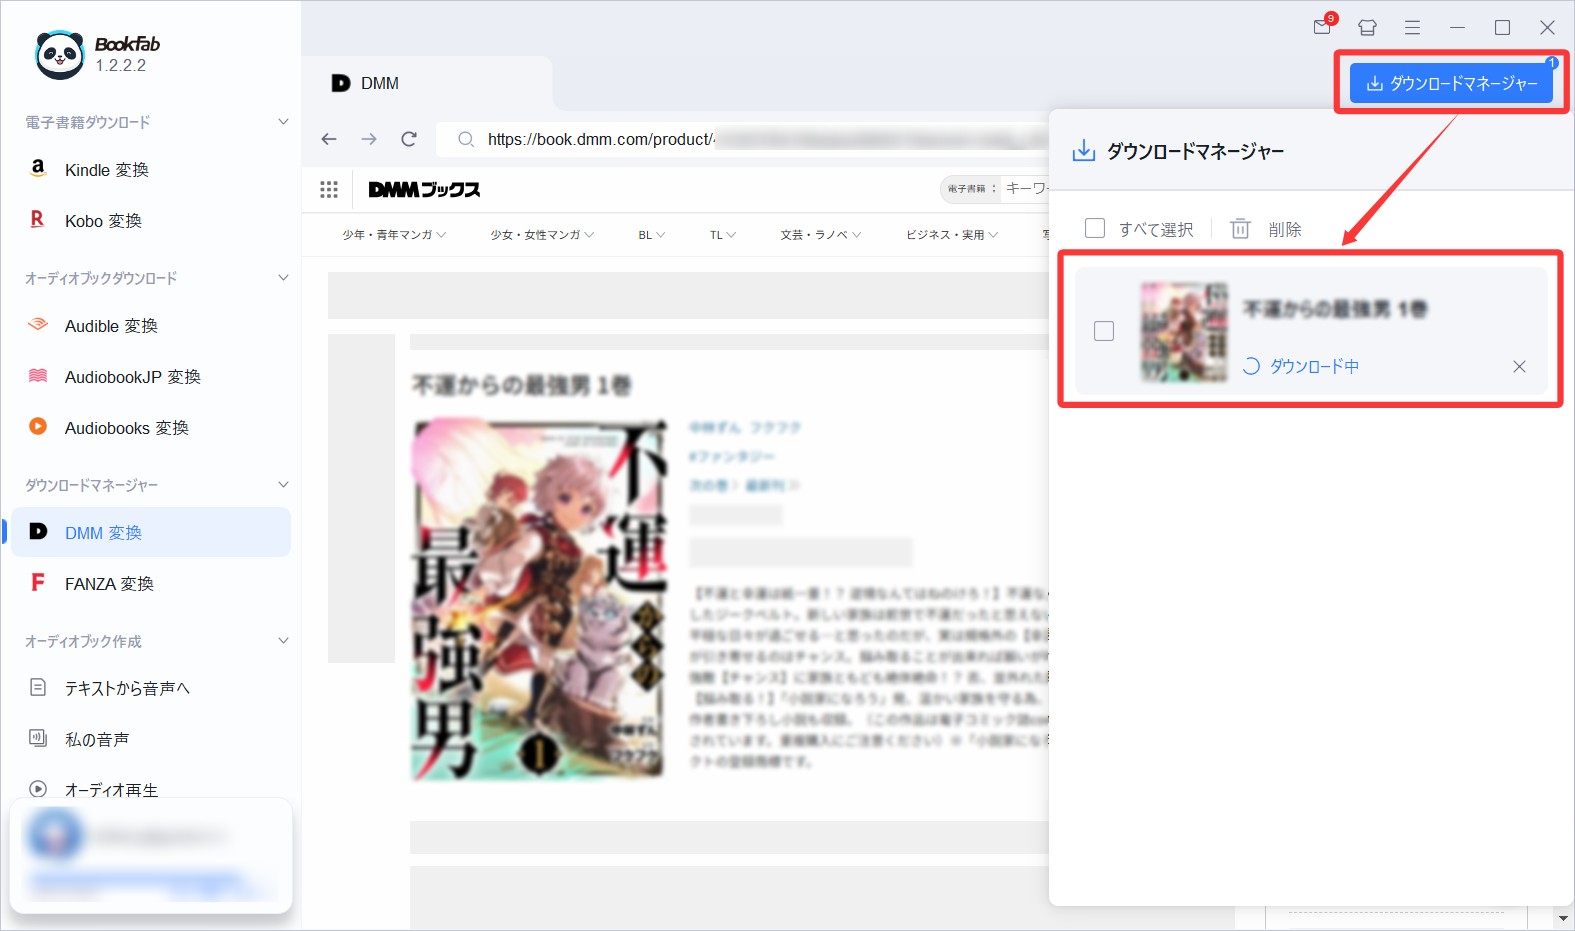
Task: Reload the DMM page
Action: (x=409, y=139)
